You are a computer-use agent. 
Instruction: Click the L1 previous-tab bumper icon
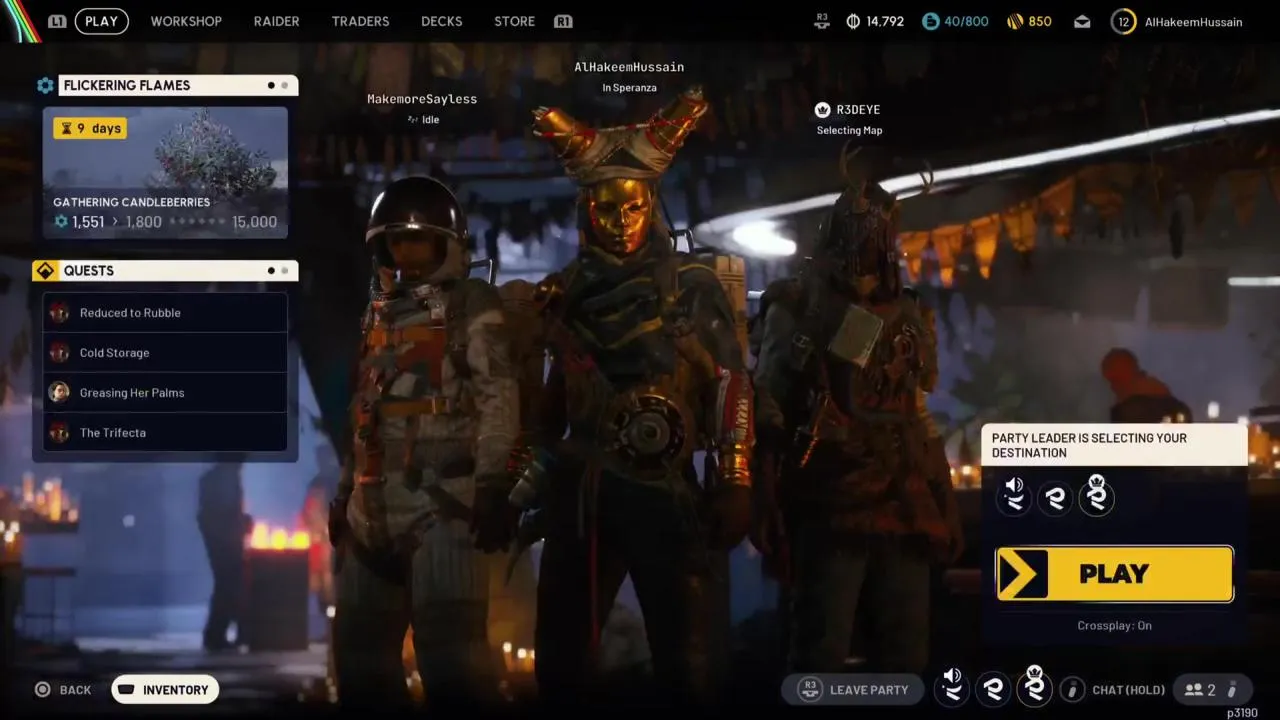pos(57,21)
